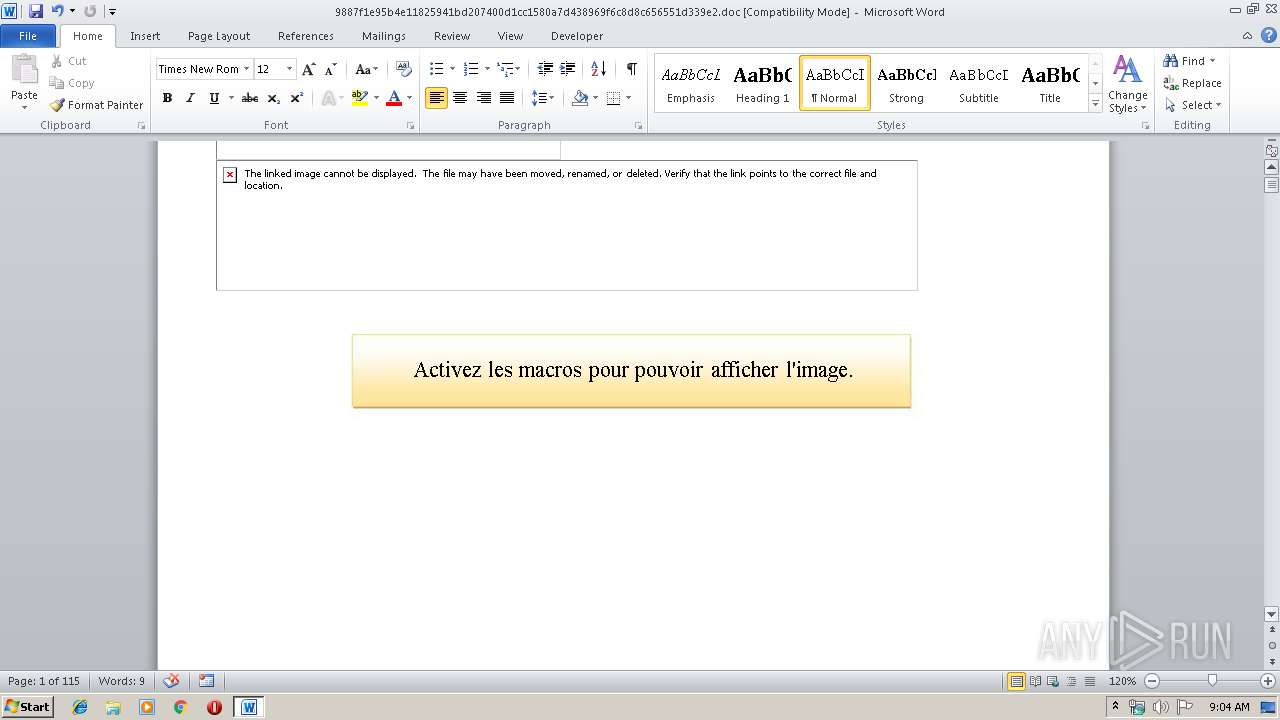This screenshot has width=1280, height=720.
Task: Click the Align Text Right icon
Action: click(484, 98)
